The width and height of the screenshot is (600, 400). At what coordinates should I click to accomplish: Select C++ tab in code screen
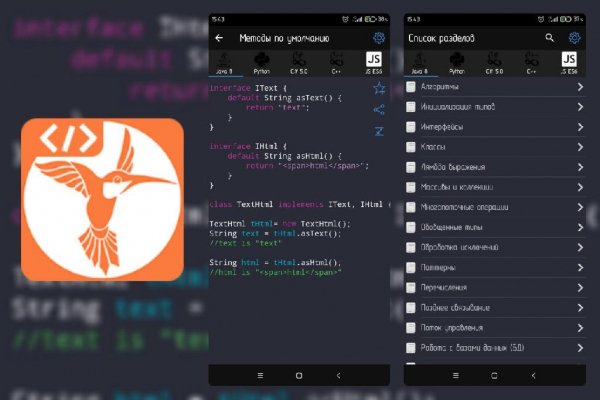(x=336, y=64)
